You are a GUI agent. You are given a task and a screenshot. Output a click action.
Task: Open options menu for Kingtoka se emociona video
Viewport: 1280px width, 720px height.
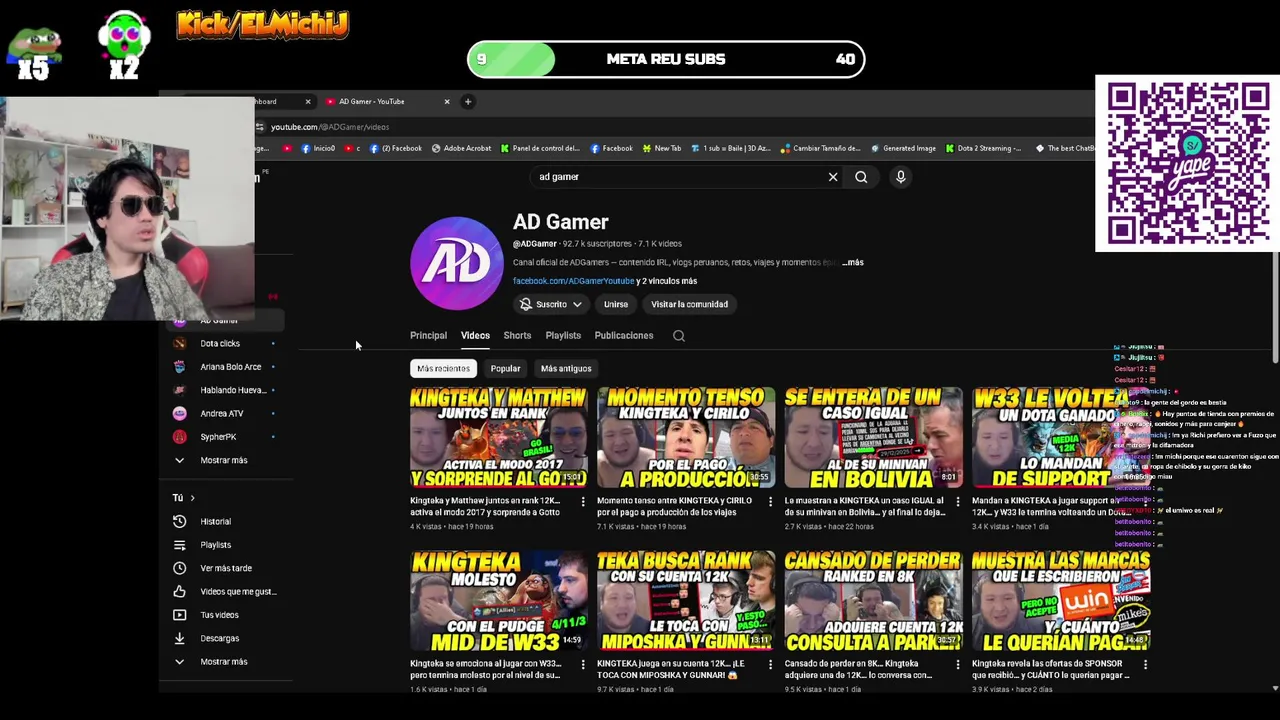583,664
